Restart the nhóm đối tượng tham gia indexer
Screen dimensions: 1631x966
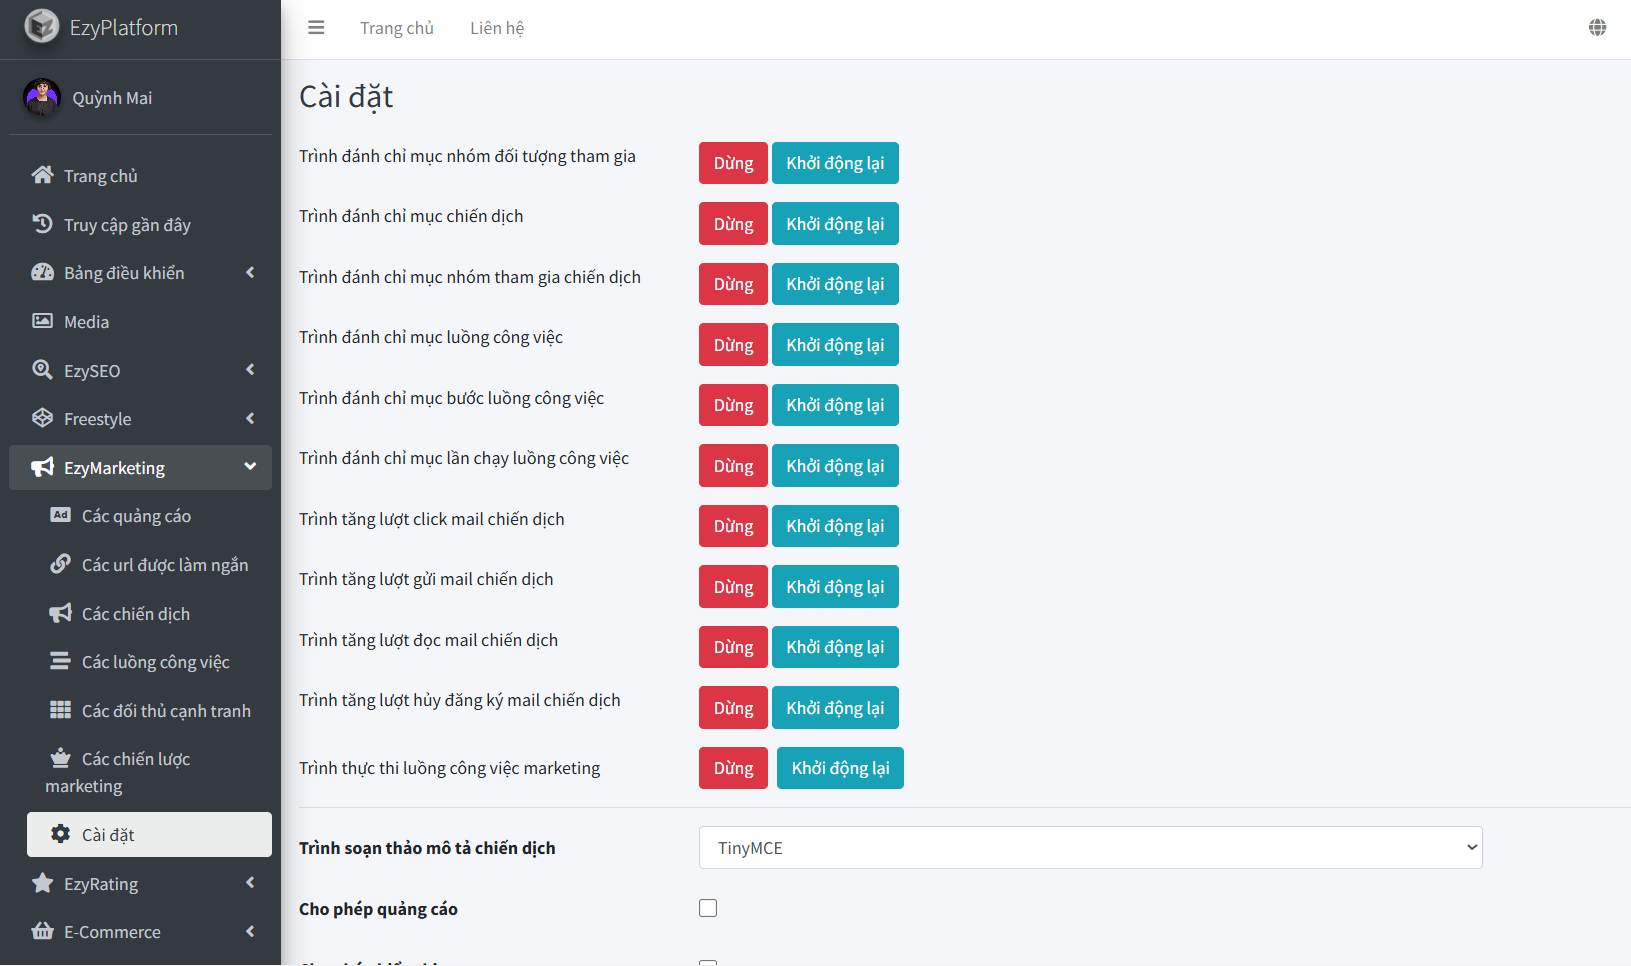click(835, 163)
